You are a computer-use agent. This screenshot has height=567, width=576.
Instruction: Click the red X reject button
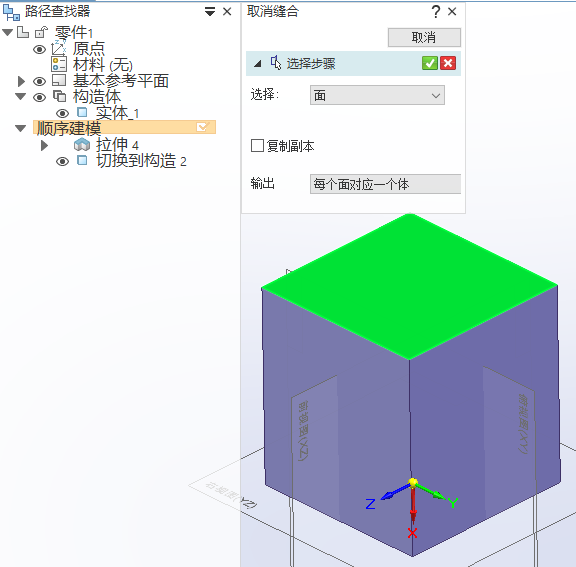pyautogui.click(x=448, y=63)
